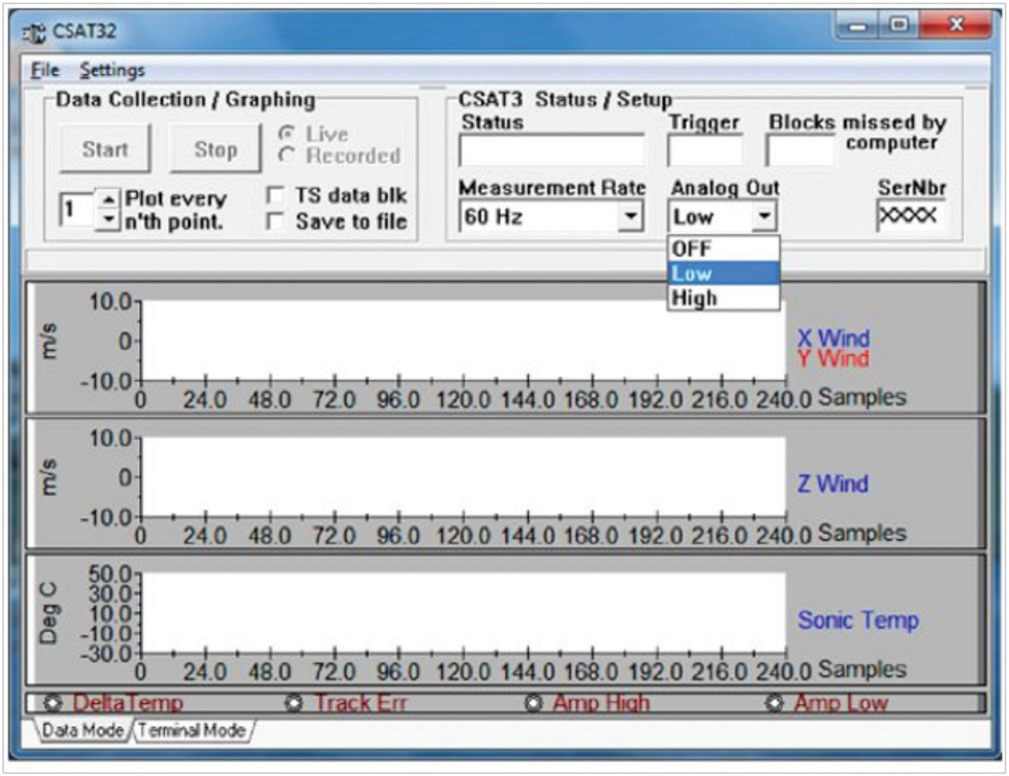
Task: Click the Status text field
Action: (552, 151)
